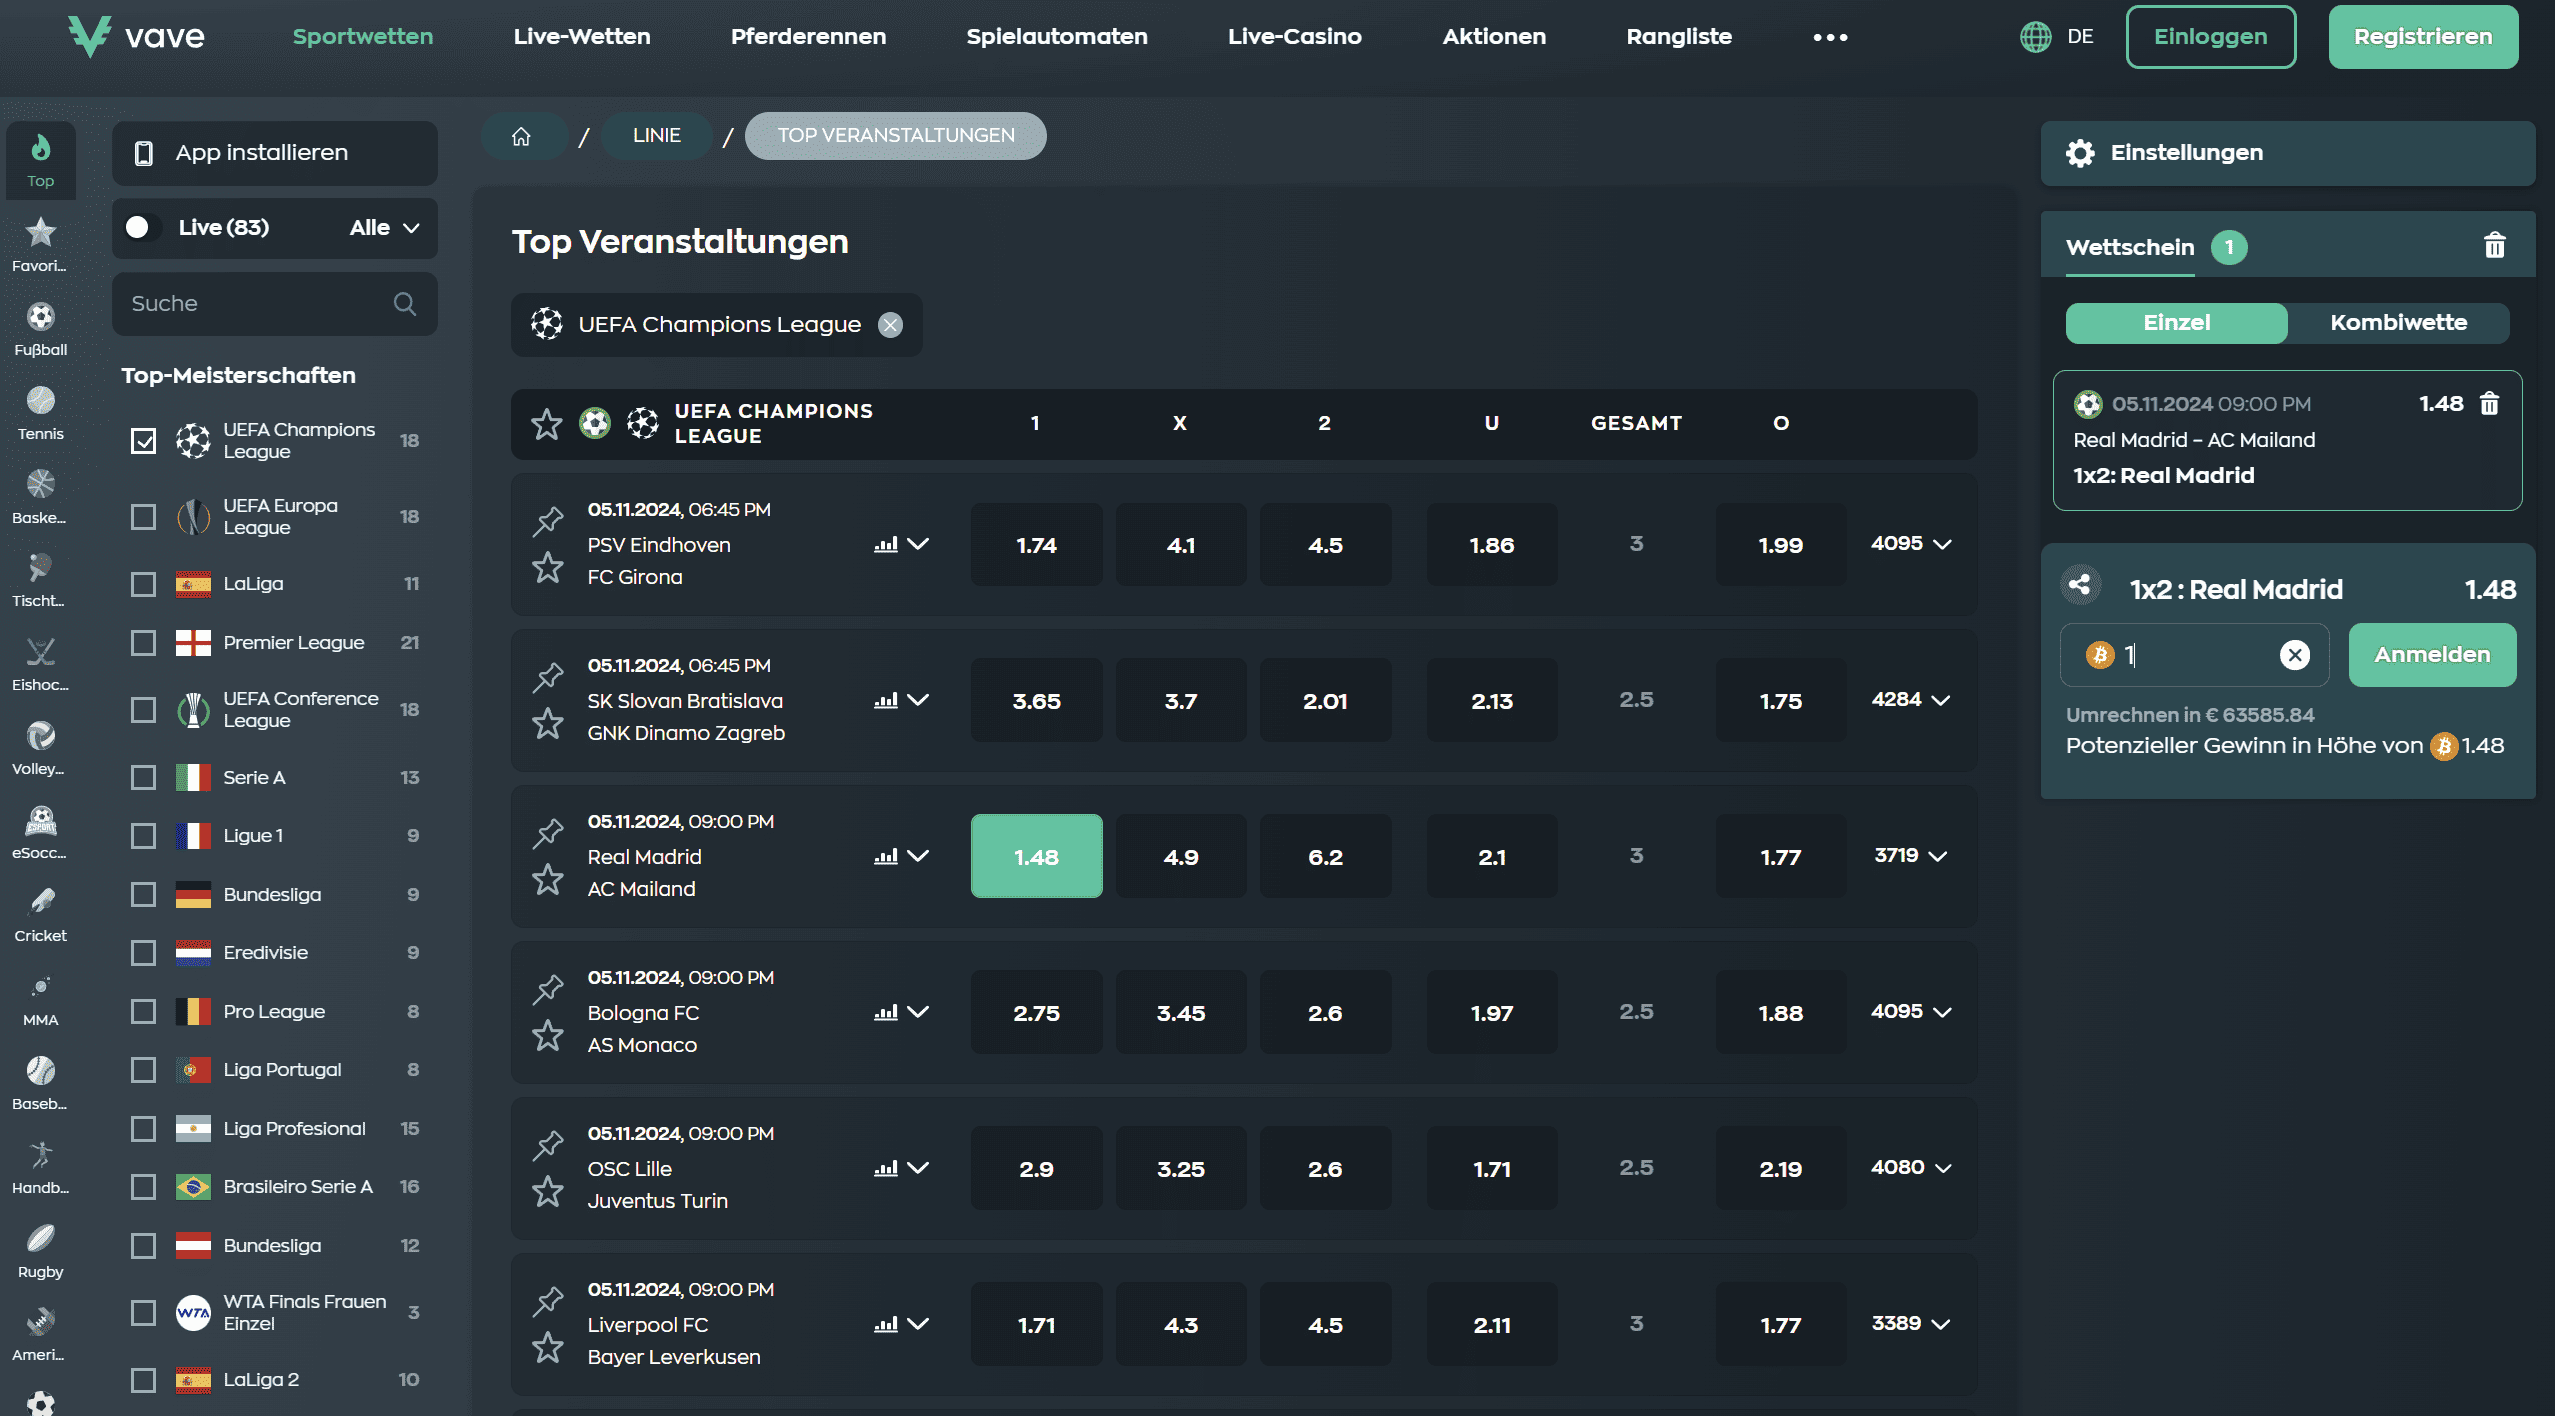Viewport: 2555px width, 1416px height.
Task: Click App installieren button
Action: click(x=275, y=153)
